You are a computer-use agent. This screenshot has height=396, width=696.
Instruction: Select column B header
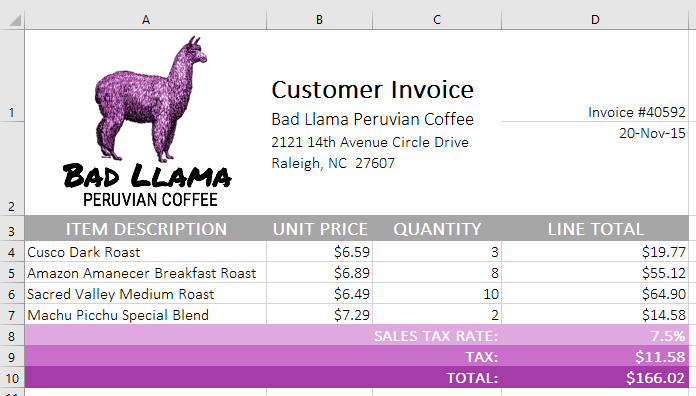(x=319, y=20)
